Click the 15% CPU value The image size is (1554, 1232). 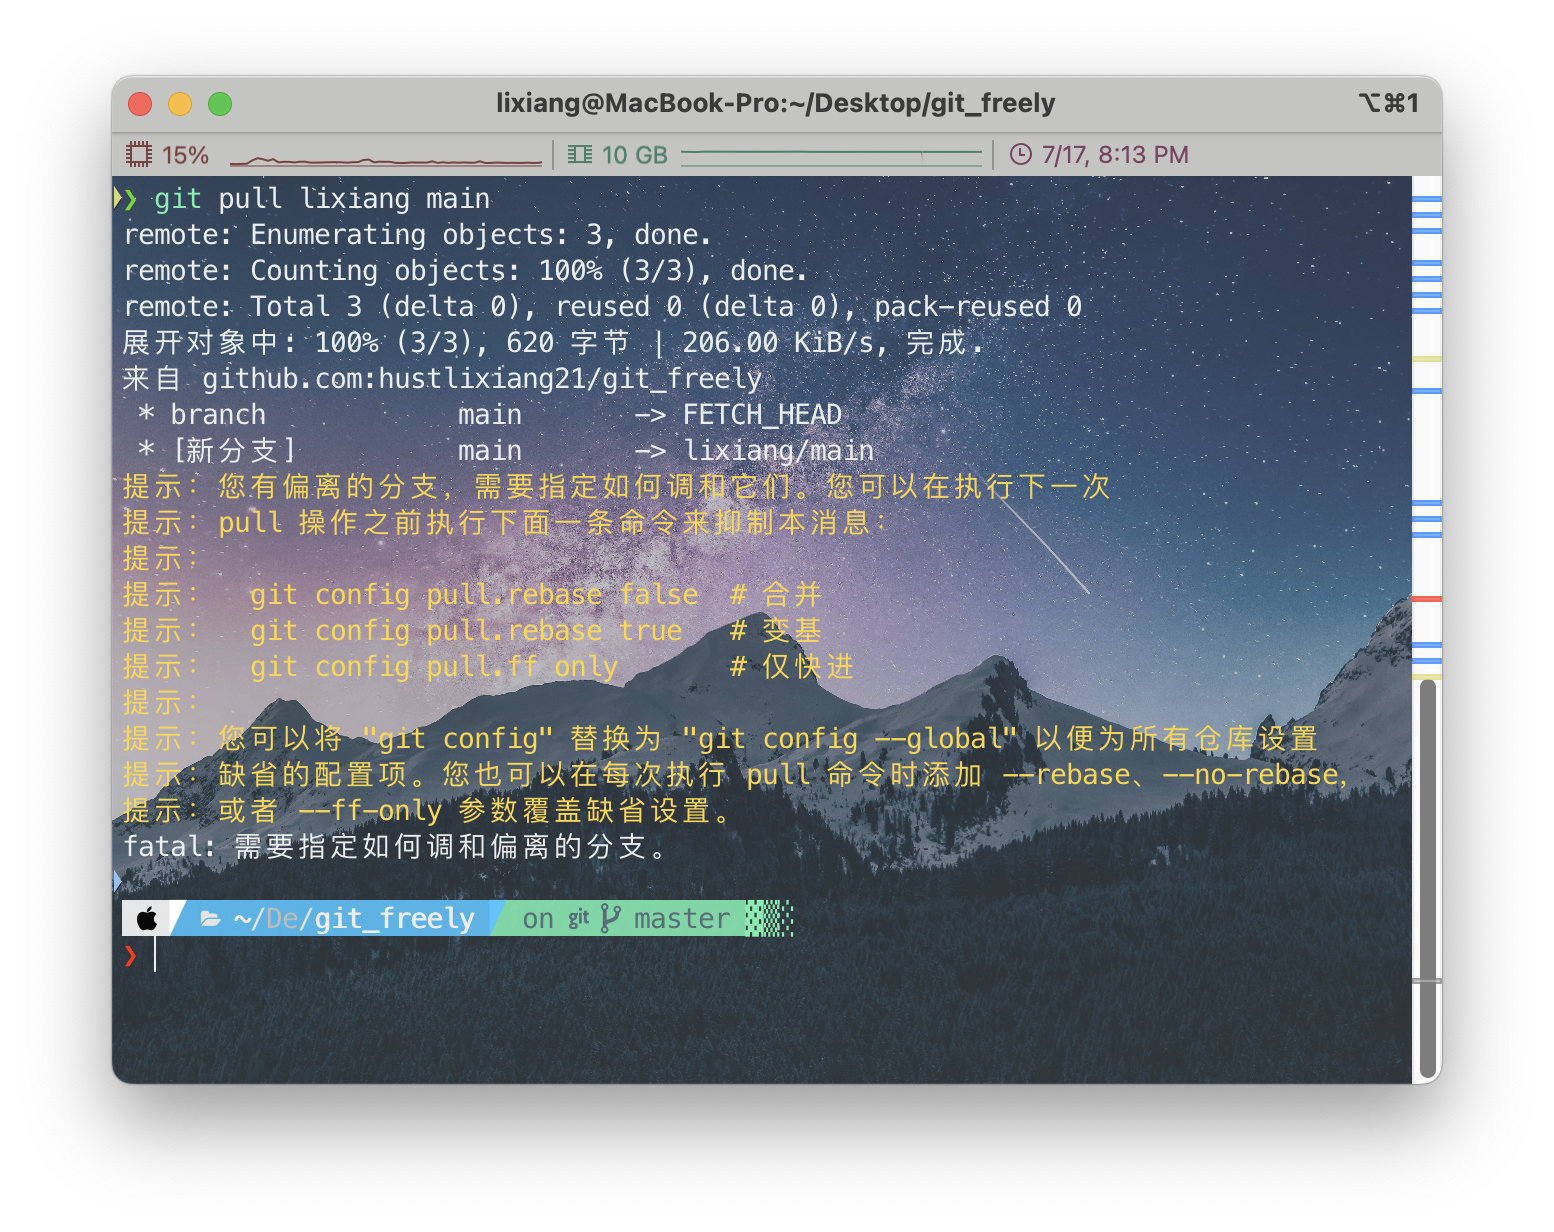pos(185,155)
